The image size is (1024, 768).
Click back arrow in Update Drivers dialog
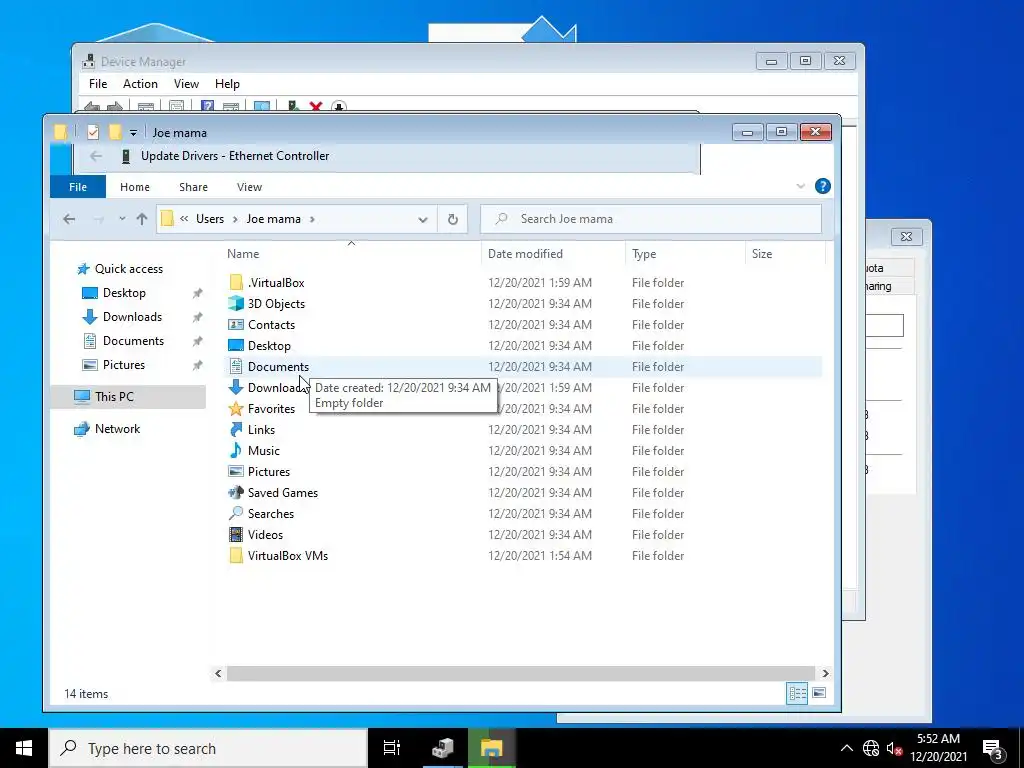click(96, 156)
